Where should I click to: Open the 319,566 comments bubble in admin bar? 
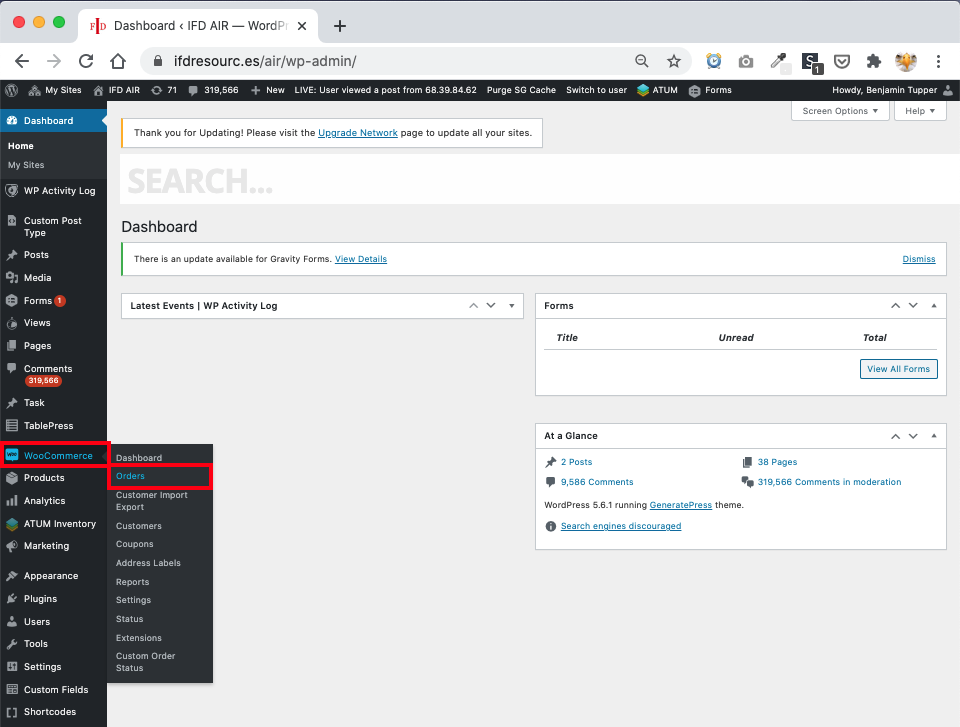point(213,90)
